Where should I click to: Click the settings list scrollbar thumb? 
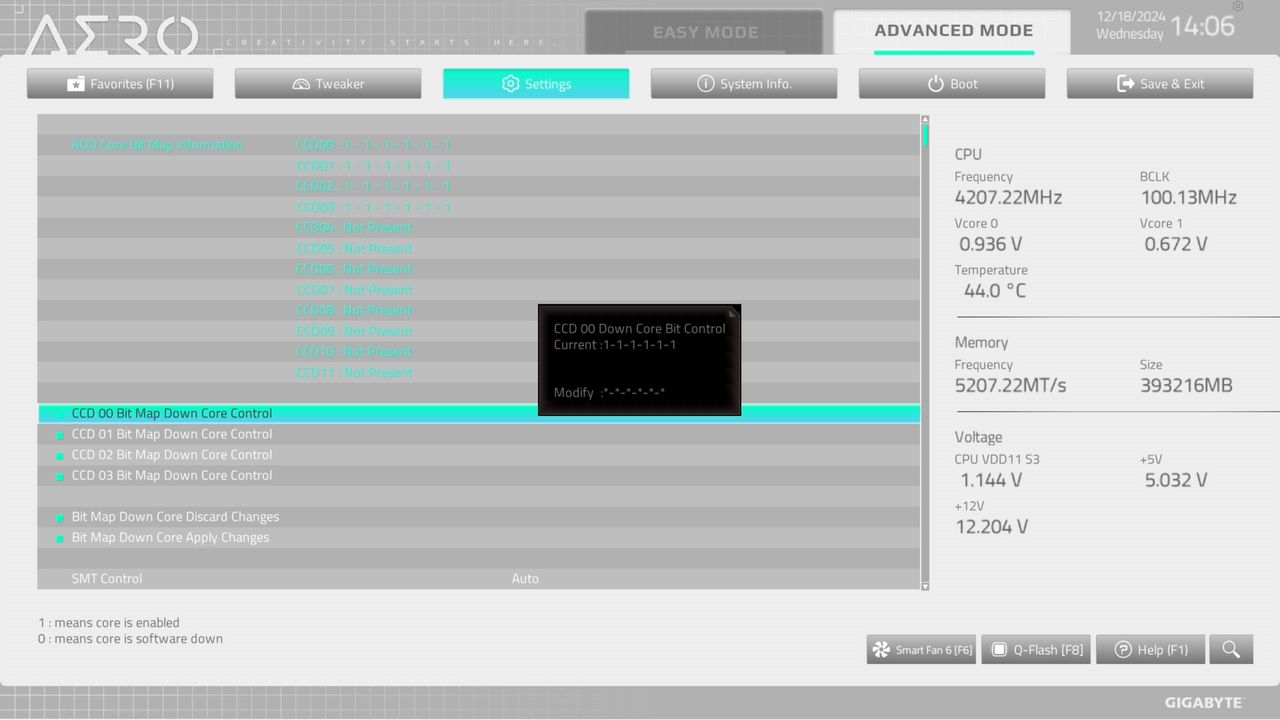click(x=926, y=136)
